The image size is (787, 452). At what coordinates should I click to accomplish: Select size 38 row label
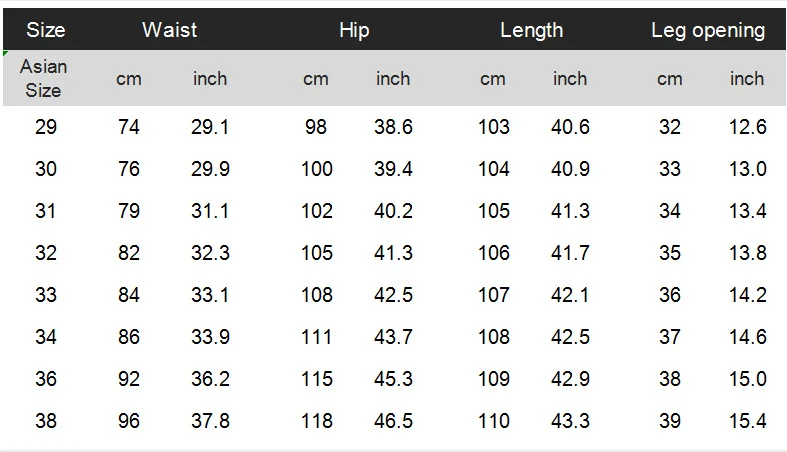(46, 421)
